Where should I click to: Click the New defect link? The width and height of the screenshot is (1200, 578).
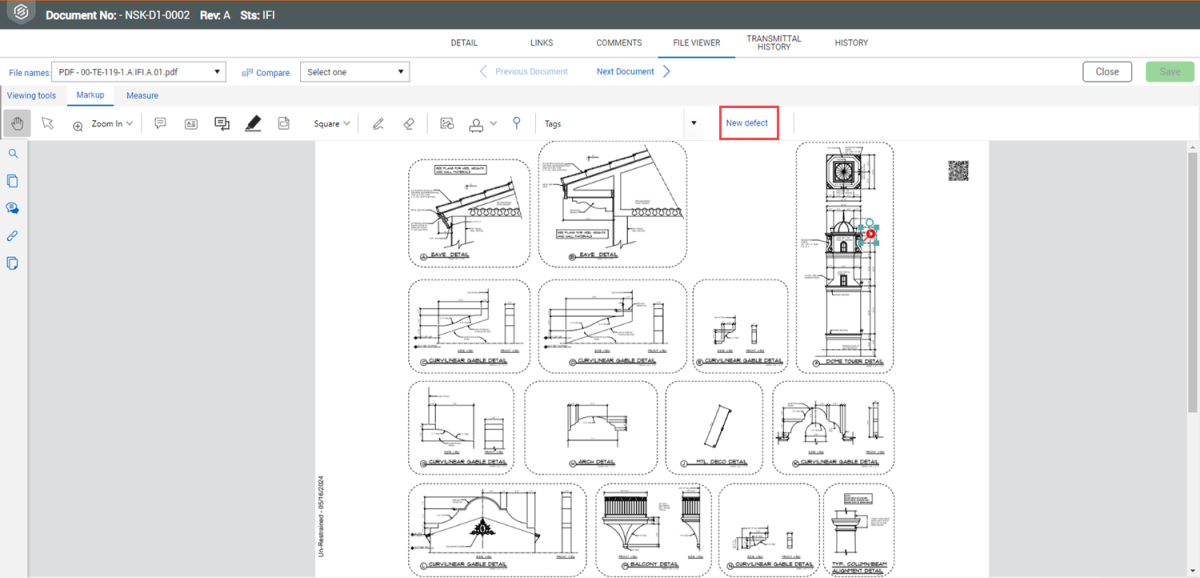coord(747,123)
